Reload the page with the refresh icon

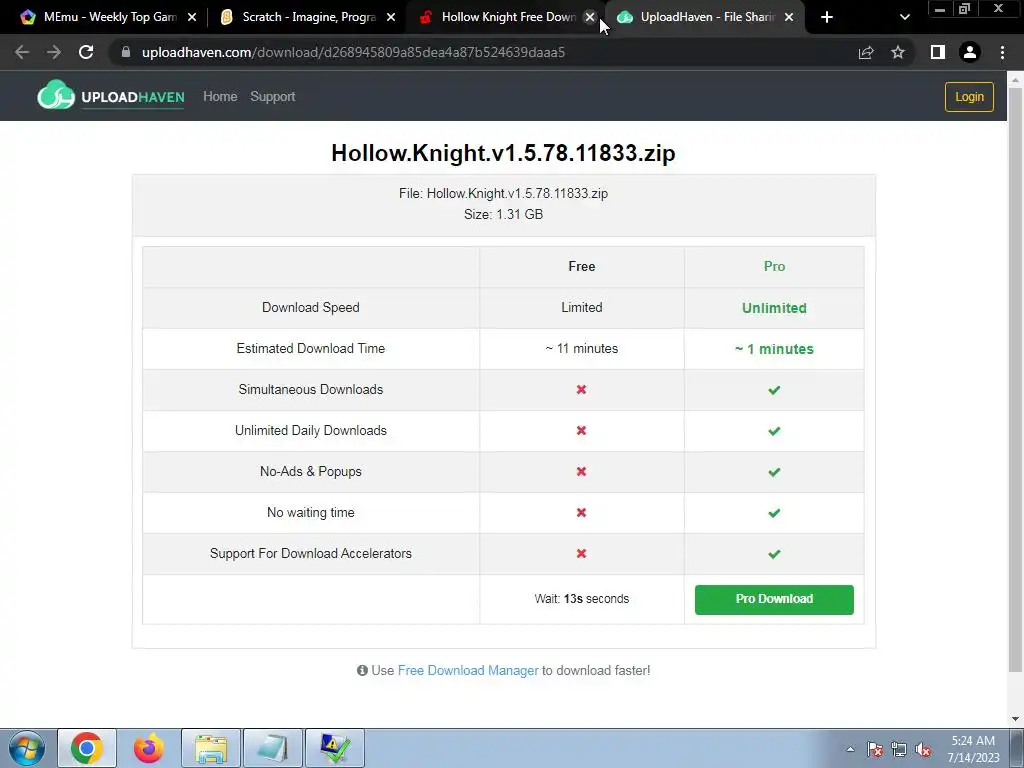[86, 52]
